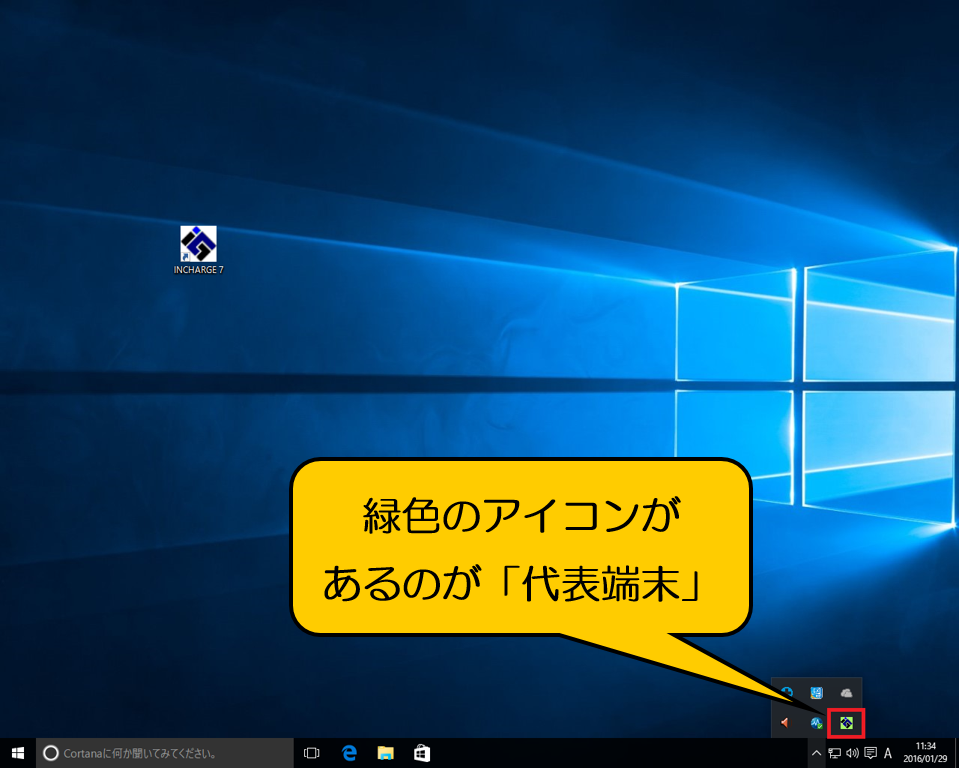The width and height of the screenshot is (959, 768).
Task: Open the blue monitor tray icon with green check
Action: coord(816,723)
